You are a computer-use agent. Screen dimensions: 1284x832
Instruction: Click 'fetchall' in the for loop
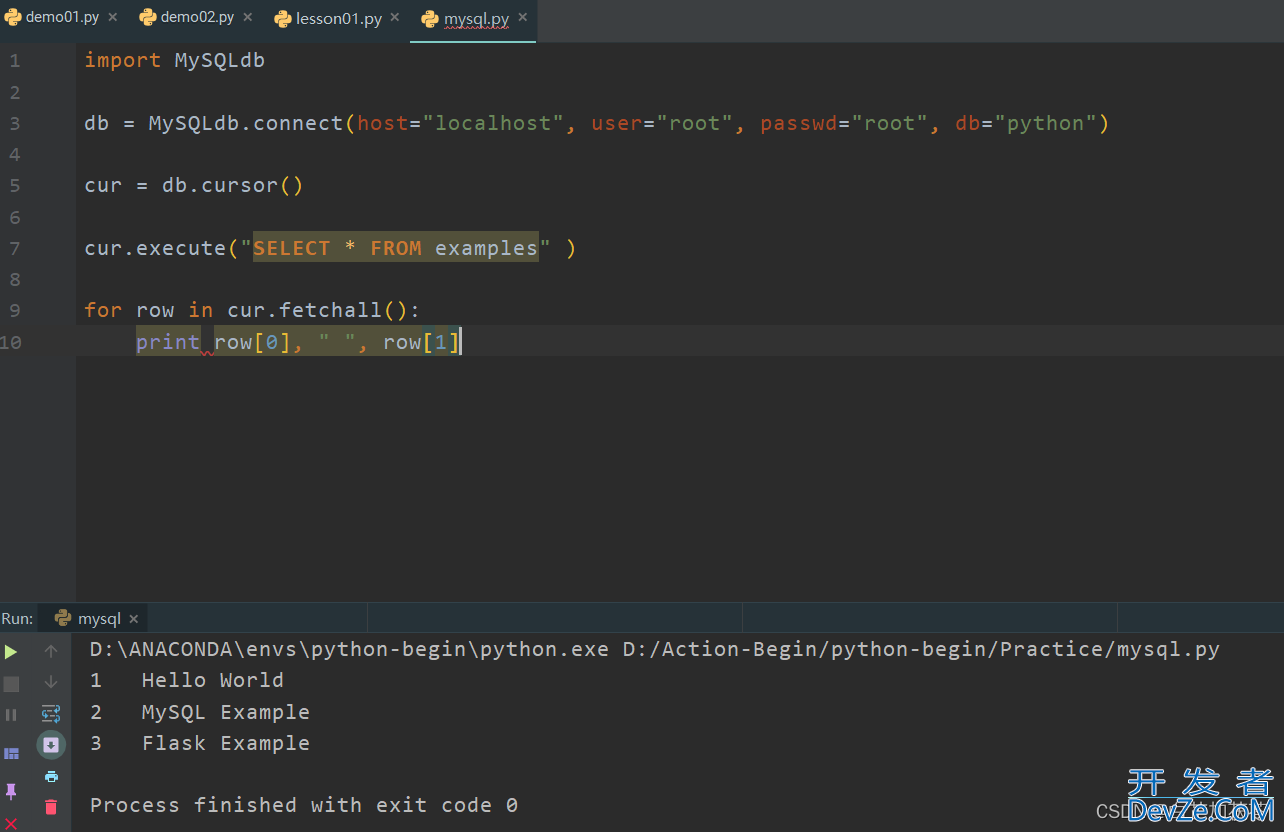331,310
